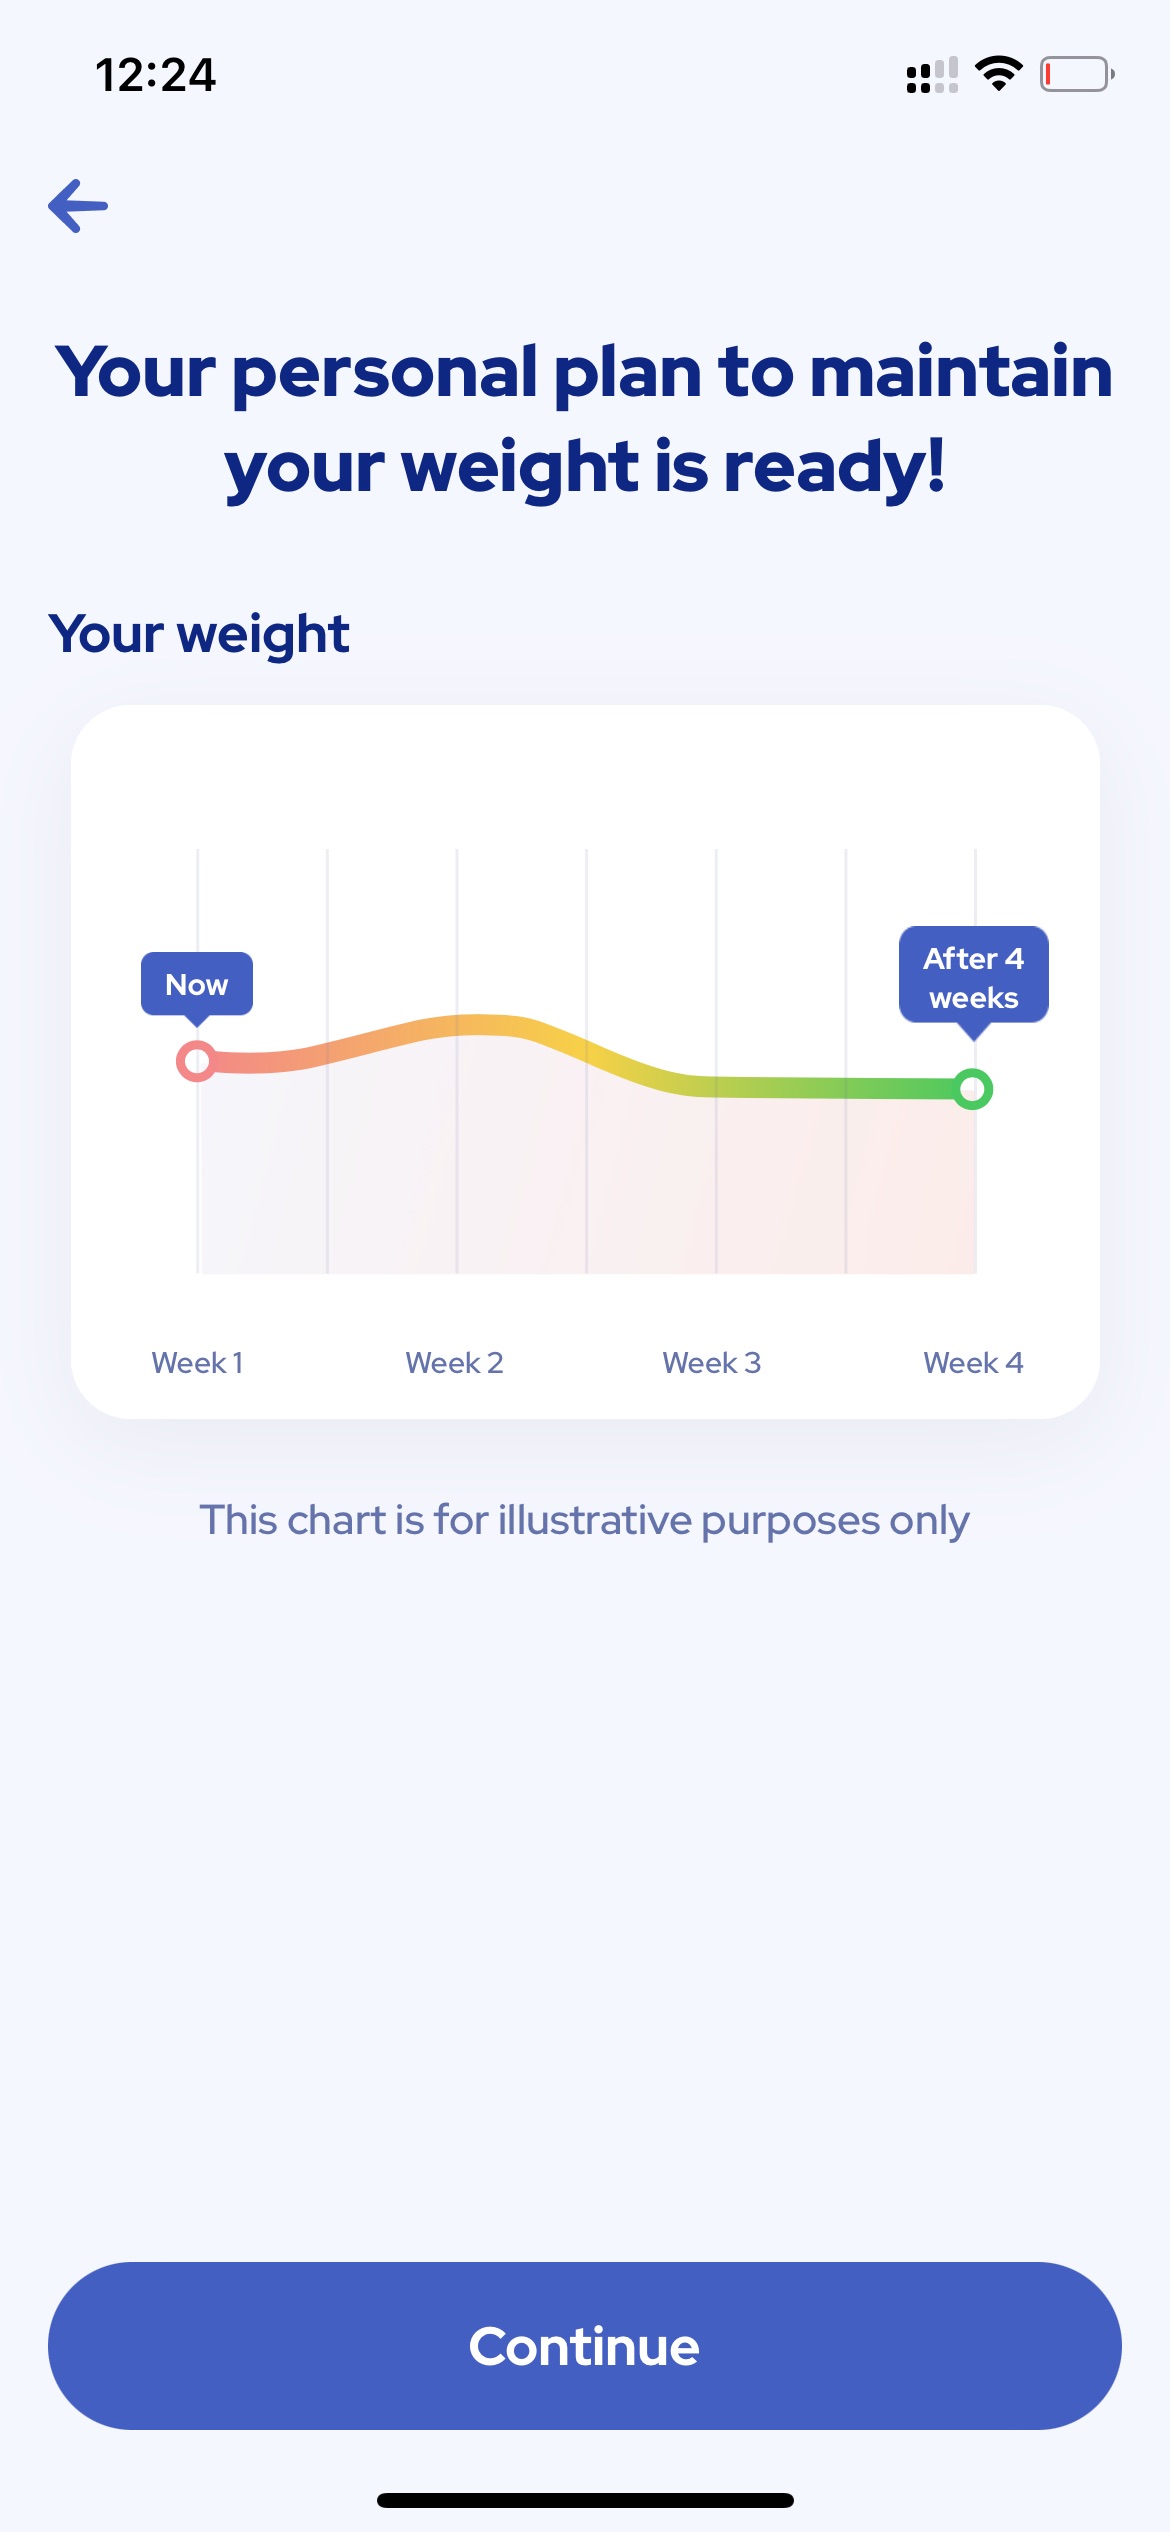The image size is (1170, 2532).
Task: Tap the cellular signal strength icon
Action: point(932,75)
